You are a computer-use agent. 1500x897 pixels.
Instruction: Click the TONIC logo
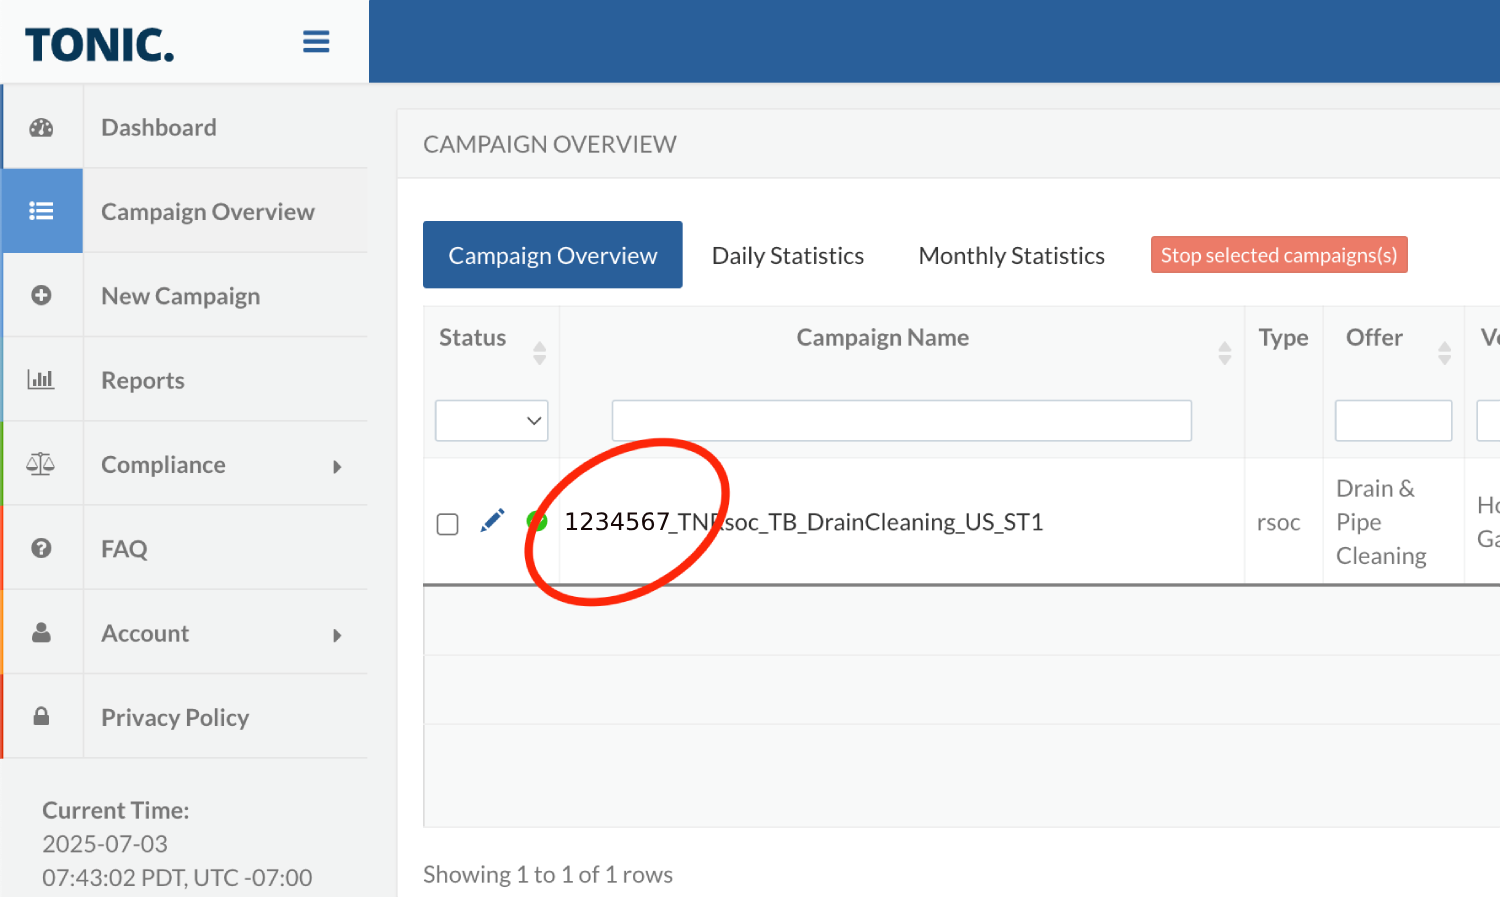click(x=100, y=44)
